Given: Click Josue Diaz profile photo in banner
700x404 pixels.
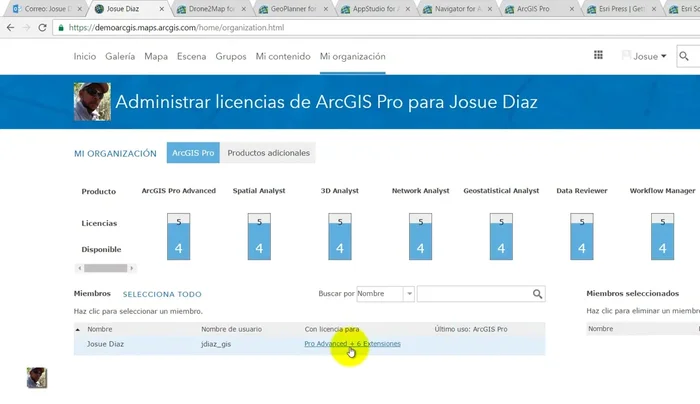Looking at the screenshot, I should coord(92,102).
